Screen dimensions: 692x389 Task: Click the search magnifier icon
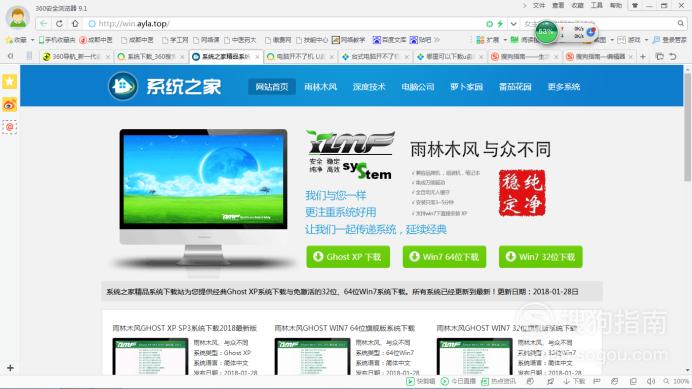coord(681,23)
